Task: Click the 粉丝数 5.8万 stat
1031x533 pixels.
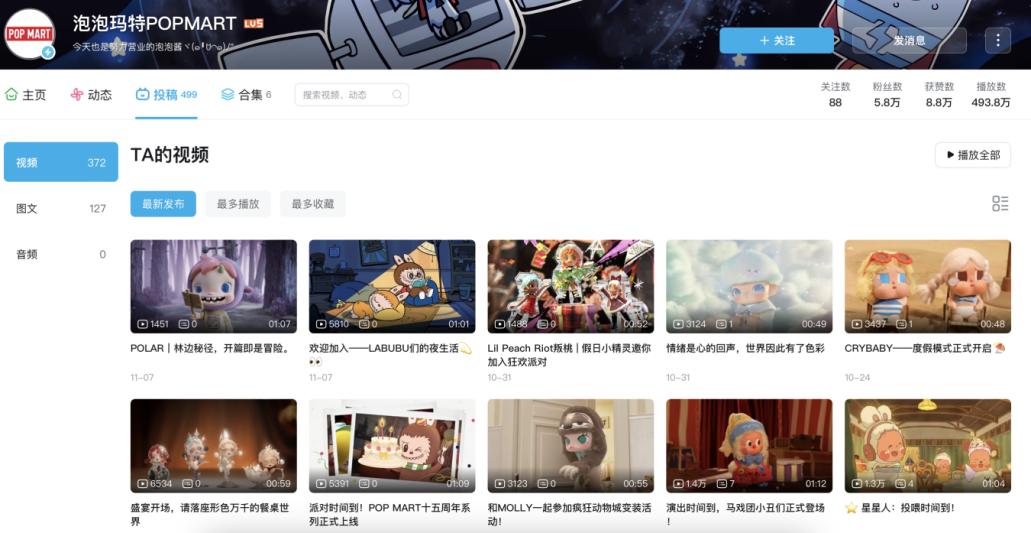Action: 887,95
